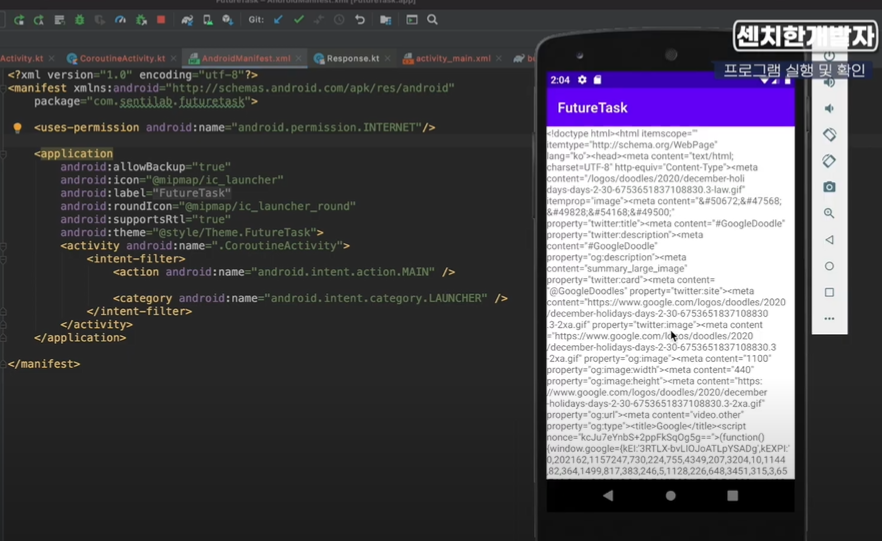This screenshot has width=882, height=541.
Task: Activate emulator zoom magnifier
Action: point(829,213)
